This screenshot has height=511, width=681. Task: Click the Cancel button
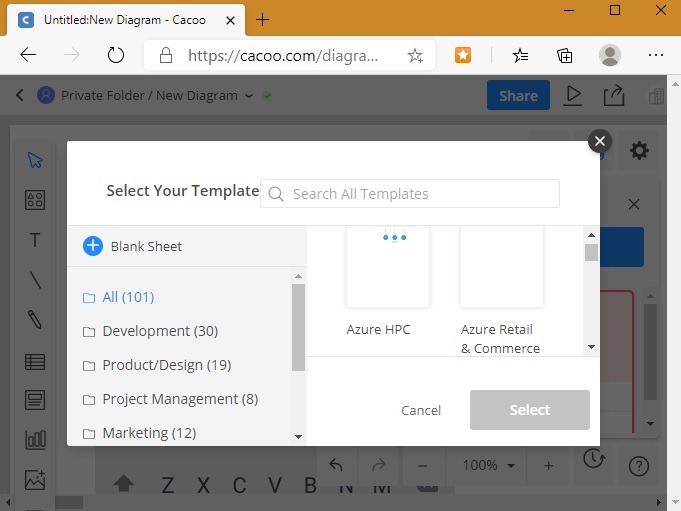click(x=421, y=410)
